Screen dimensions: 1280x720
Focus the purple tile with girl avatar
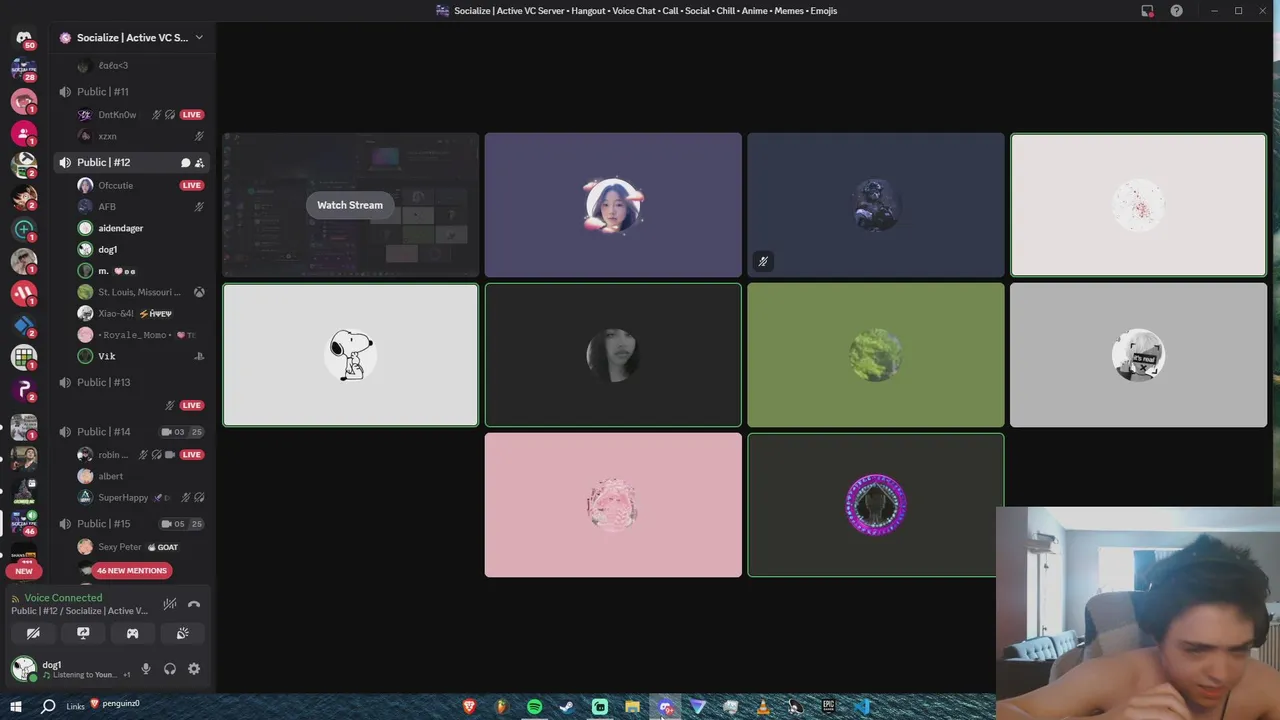tap(613, 205)
